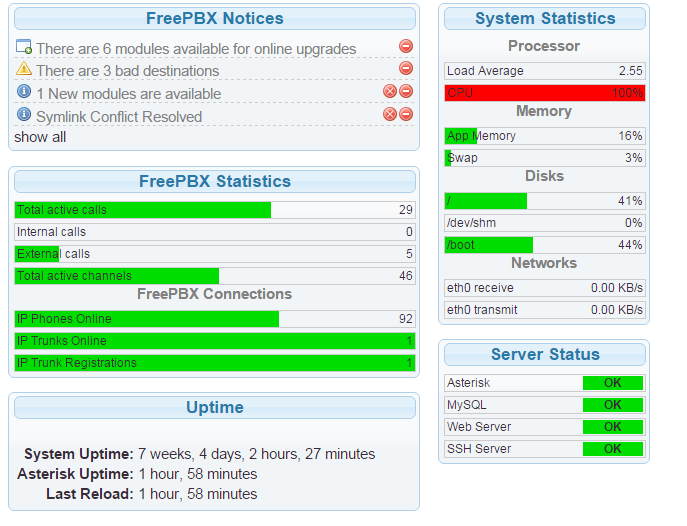Click the /boot disk 44% usage bar
Image resolution: width=687 pixels, height=526 pixels.
point(545,245)
